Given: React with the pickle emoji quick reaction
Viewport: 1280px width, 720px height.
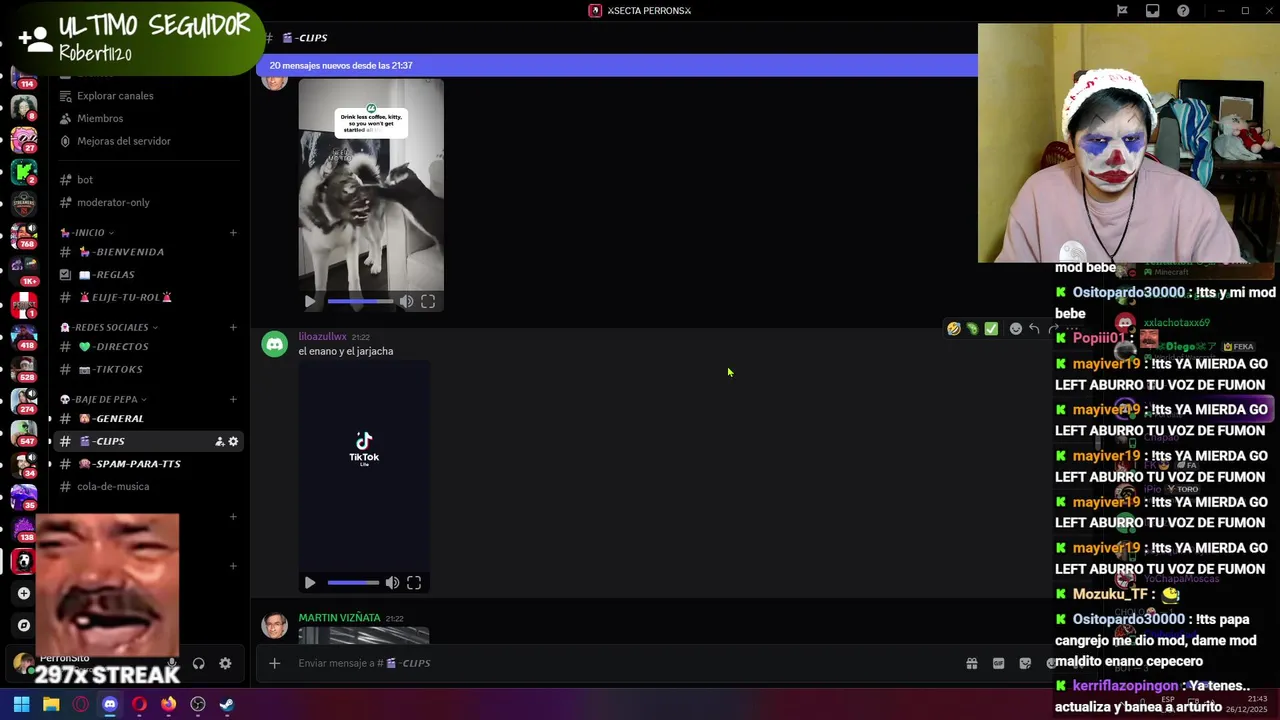Looking at the screenshot, I should coord(972,328).
